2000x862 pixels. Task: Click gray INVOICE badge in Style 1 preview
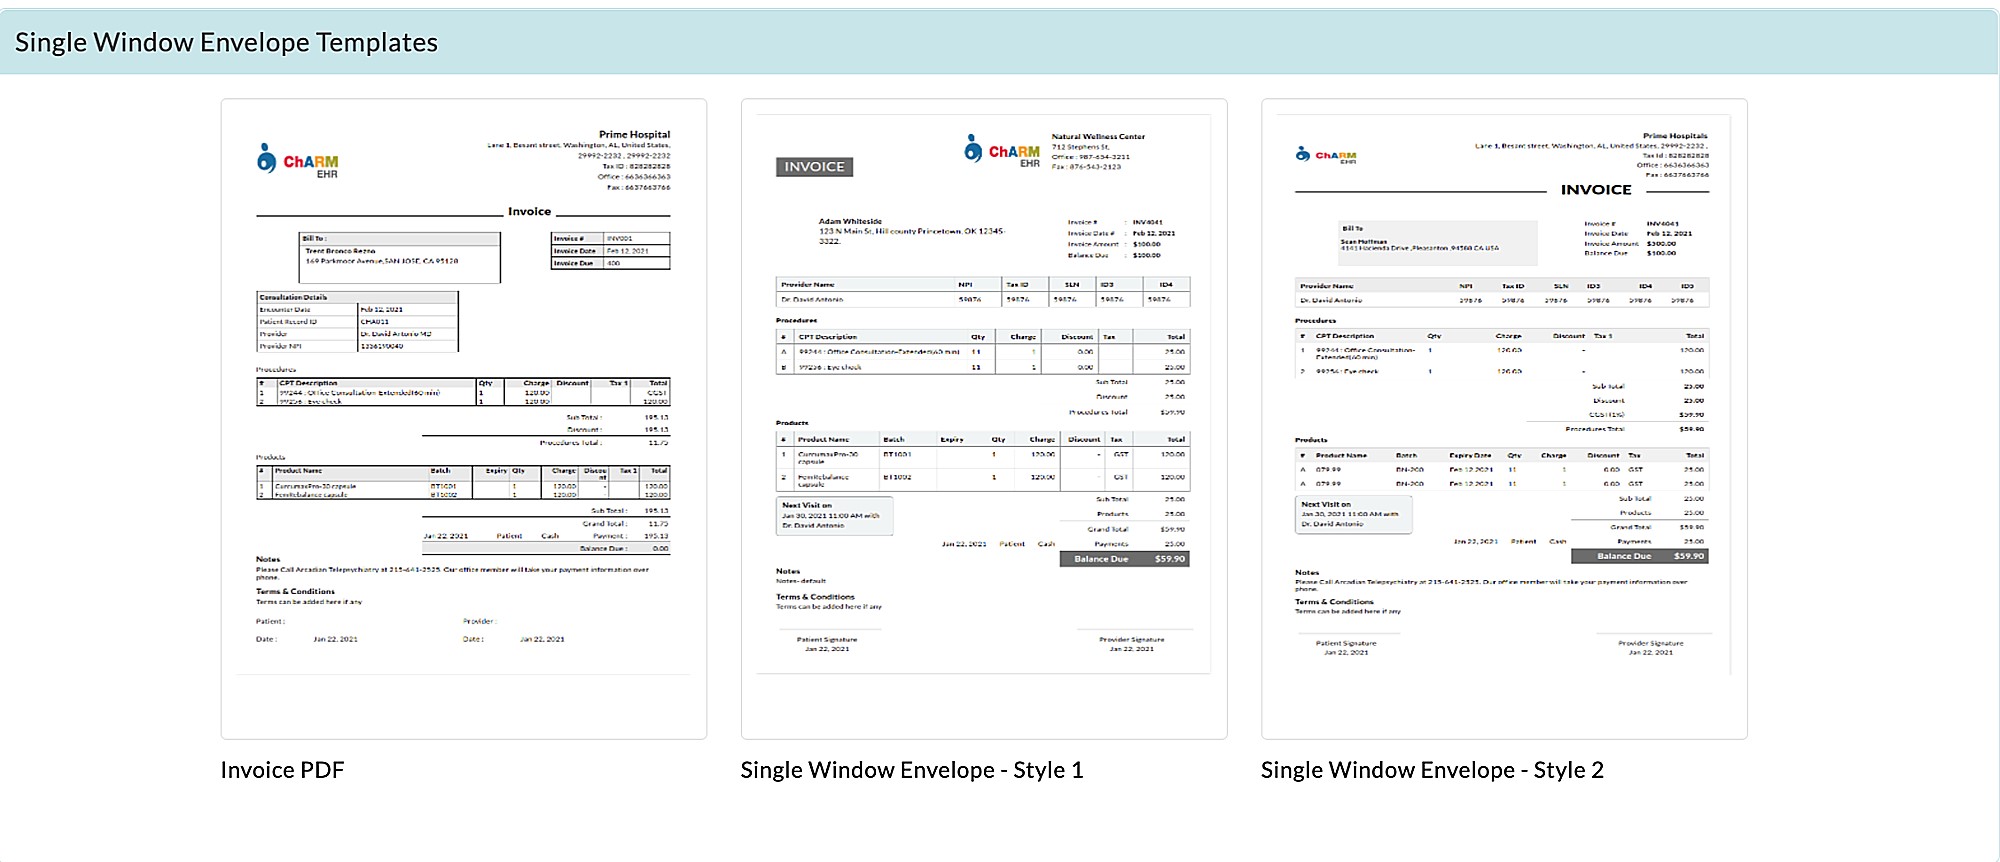[814, 167]
